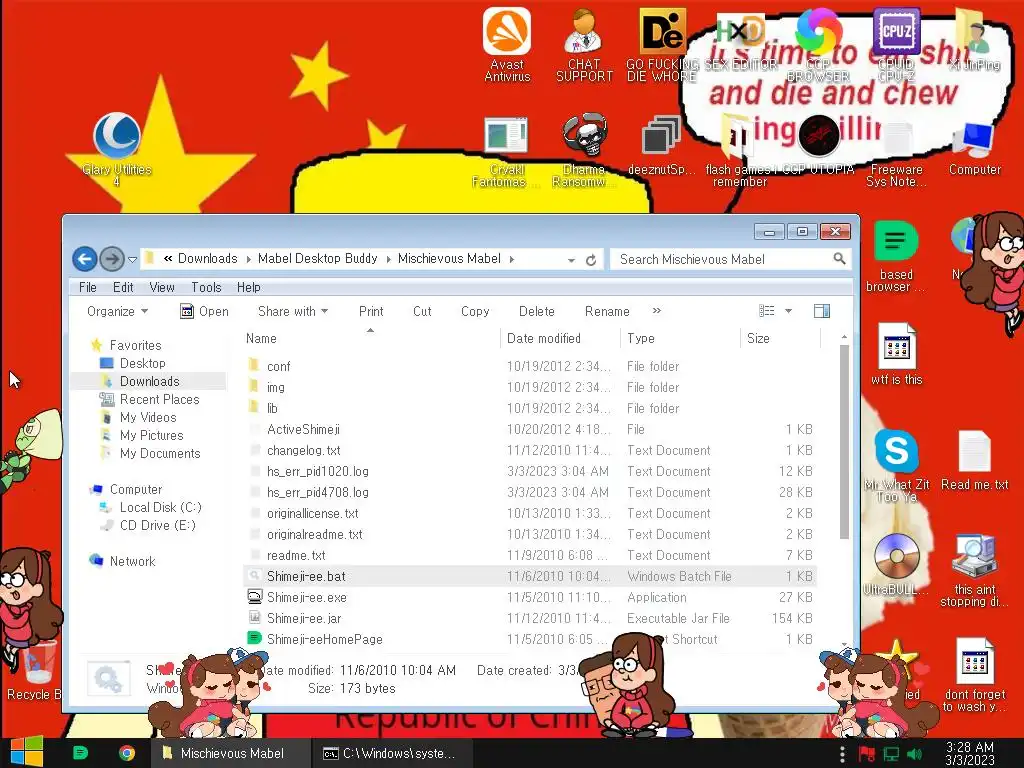Expand breadcrumb arrow after Downloads
The image size is (1024, 768).
tap(248, 259)
